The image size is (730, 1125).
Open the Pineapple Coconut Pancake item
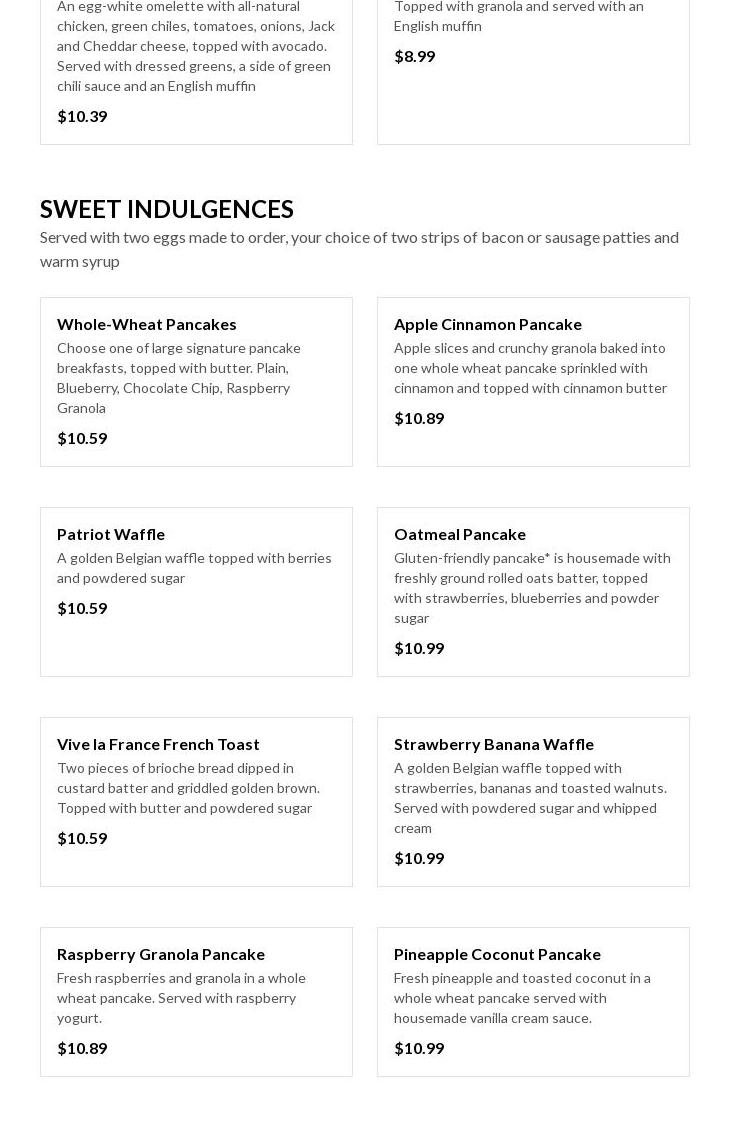pos(497,954)
